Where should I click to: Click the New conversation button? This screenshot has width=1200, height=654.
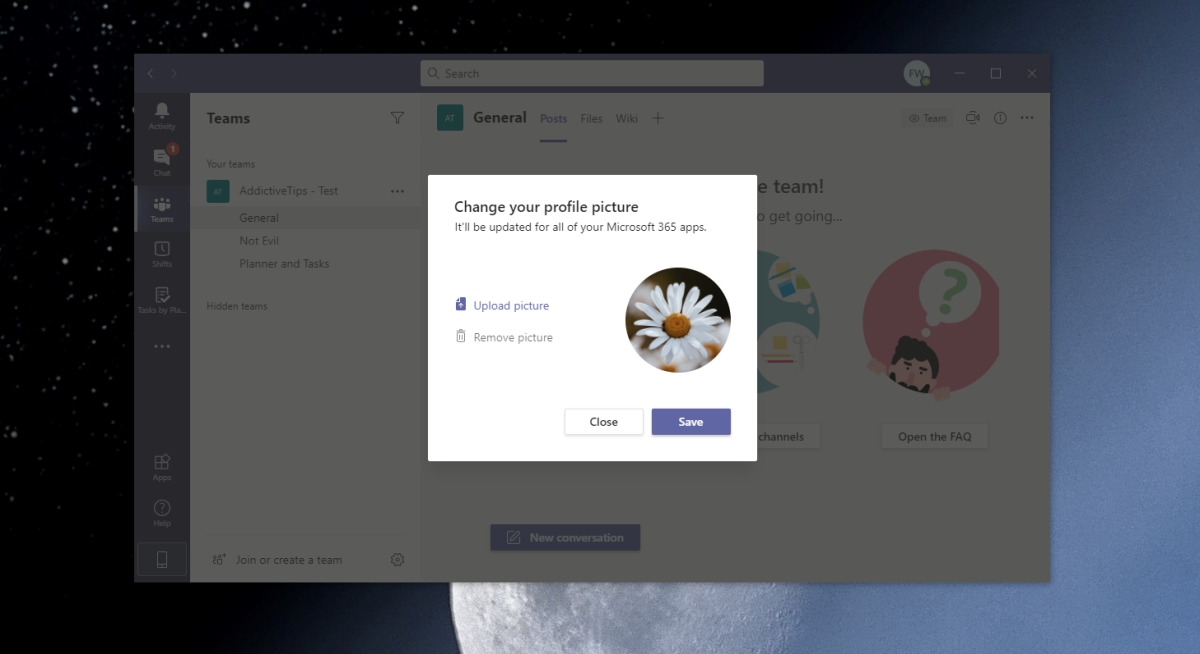565,537
